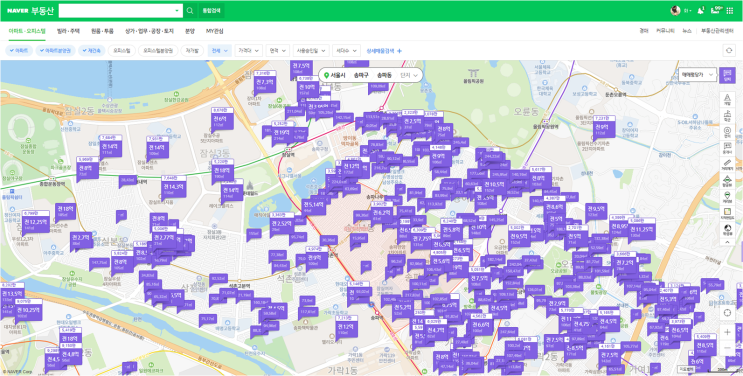Enable the 재개발 filter chip
The image size is (743, 376).
pyautogui.click(x=192, y=51)
